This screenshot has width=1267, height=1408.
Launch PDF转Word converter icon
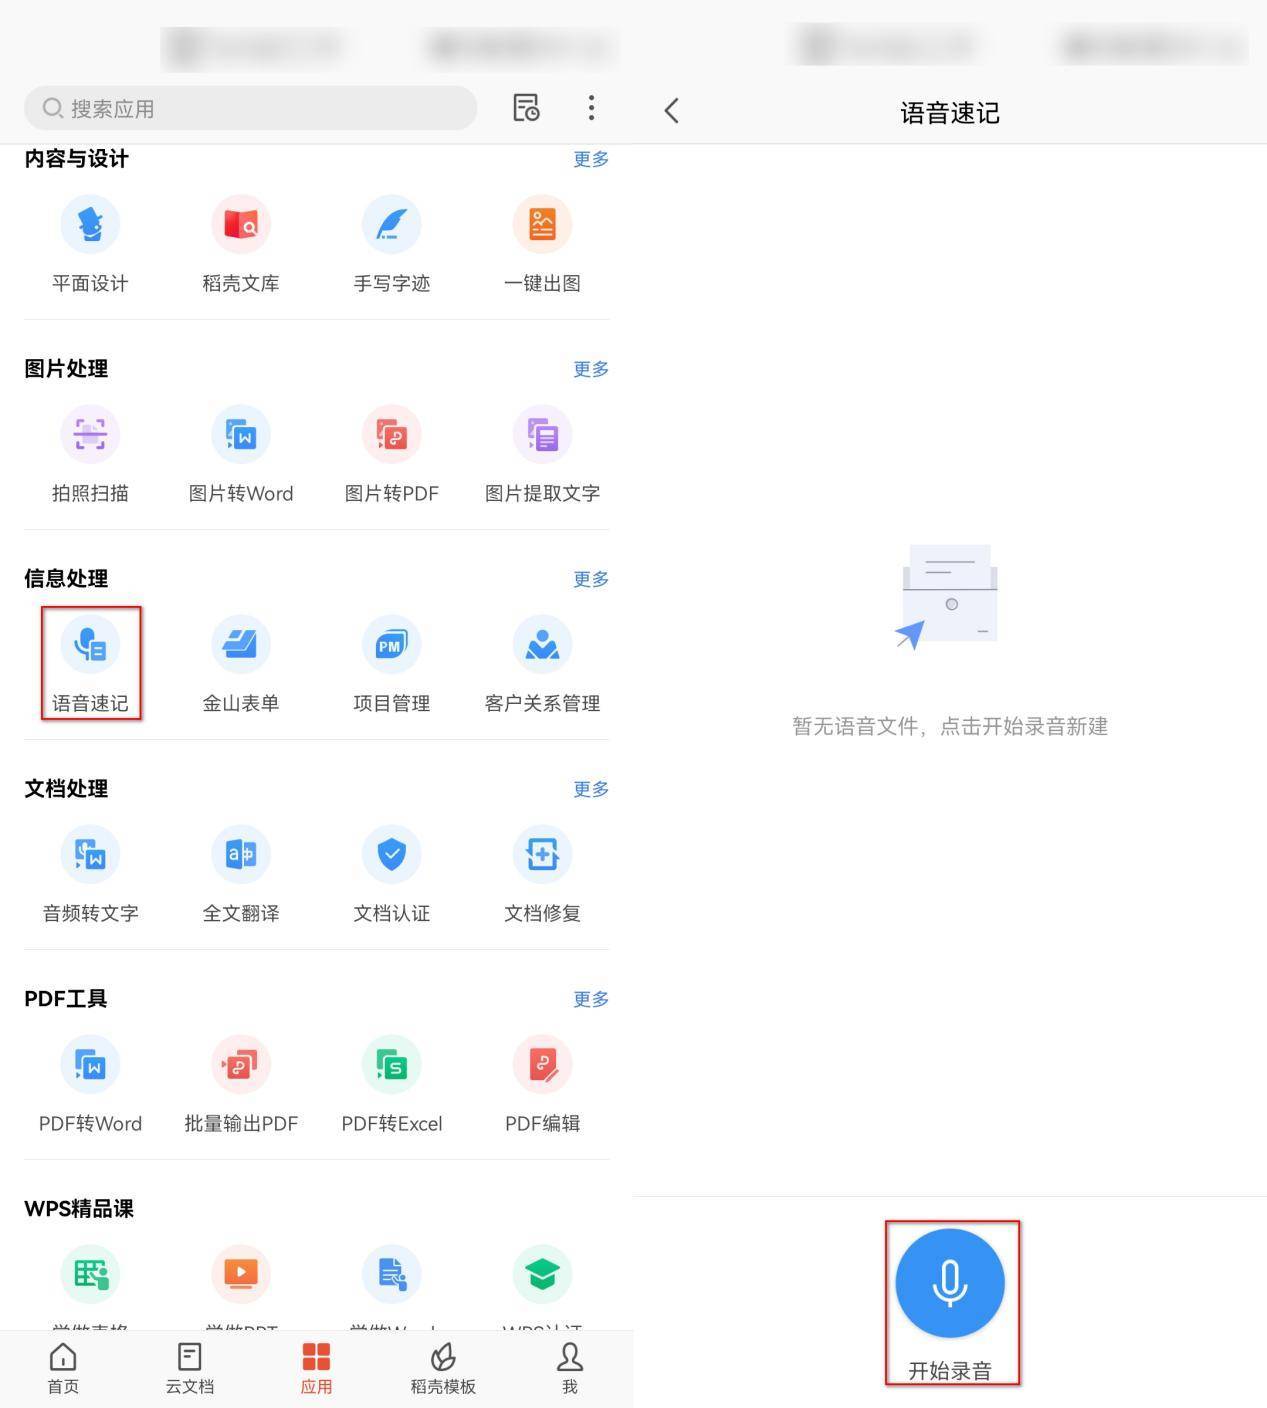point(90,1064)
